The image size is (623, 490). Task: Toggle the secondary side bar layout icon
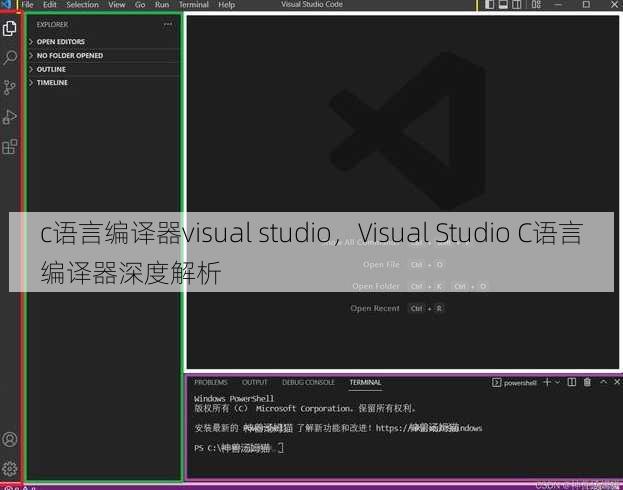(x=517, y=4)
